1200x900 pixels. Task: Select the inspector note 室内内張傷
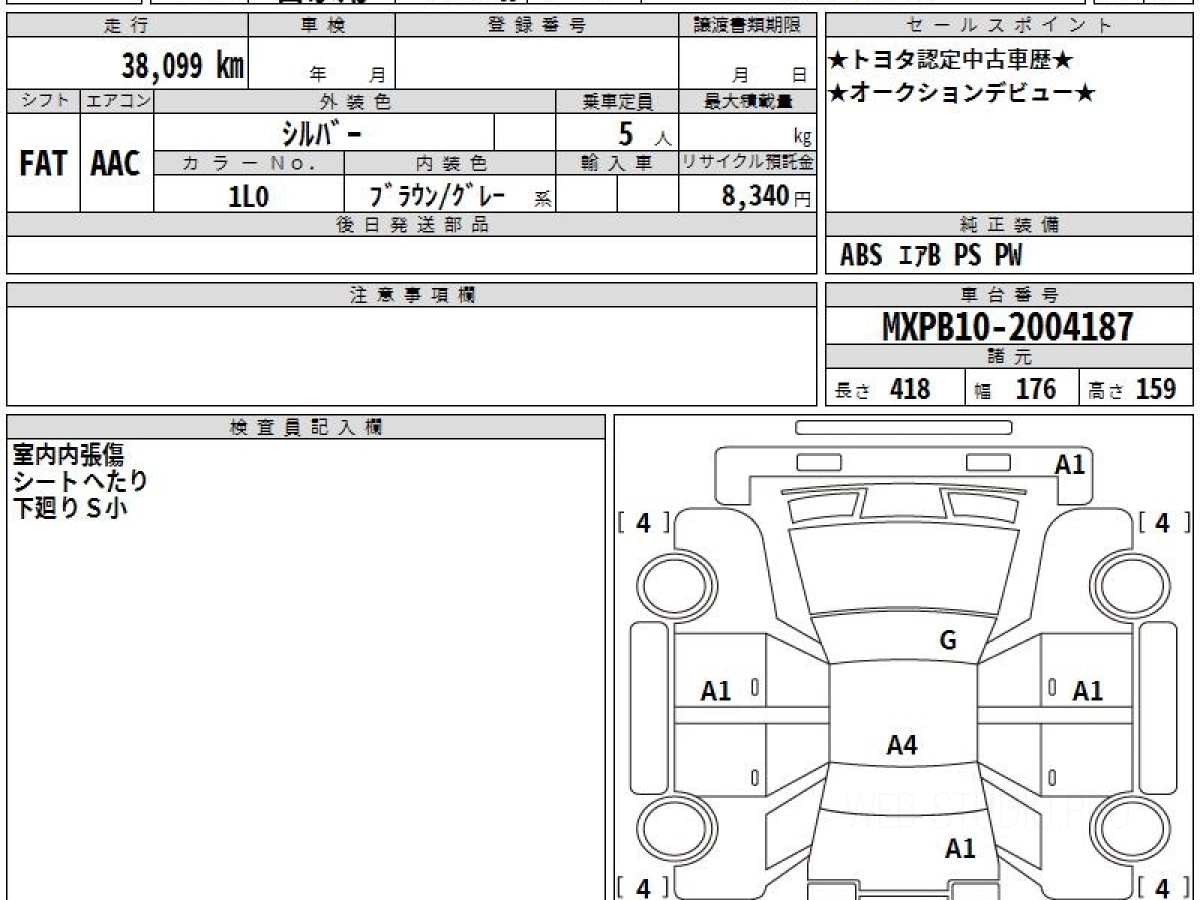[x=68, y=454]
